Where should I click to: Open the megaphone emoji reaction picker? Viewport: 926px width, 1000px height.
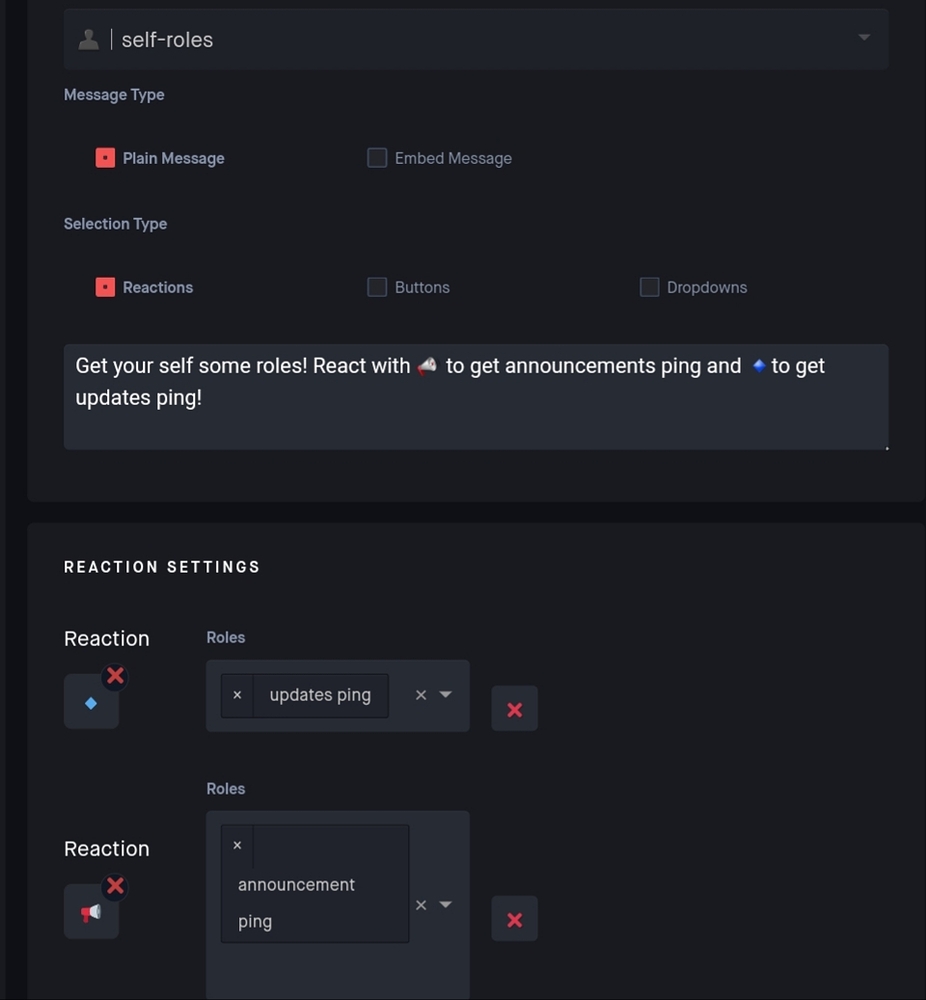91,911
